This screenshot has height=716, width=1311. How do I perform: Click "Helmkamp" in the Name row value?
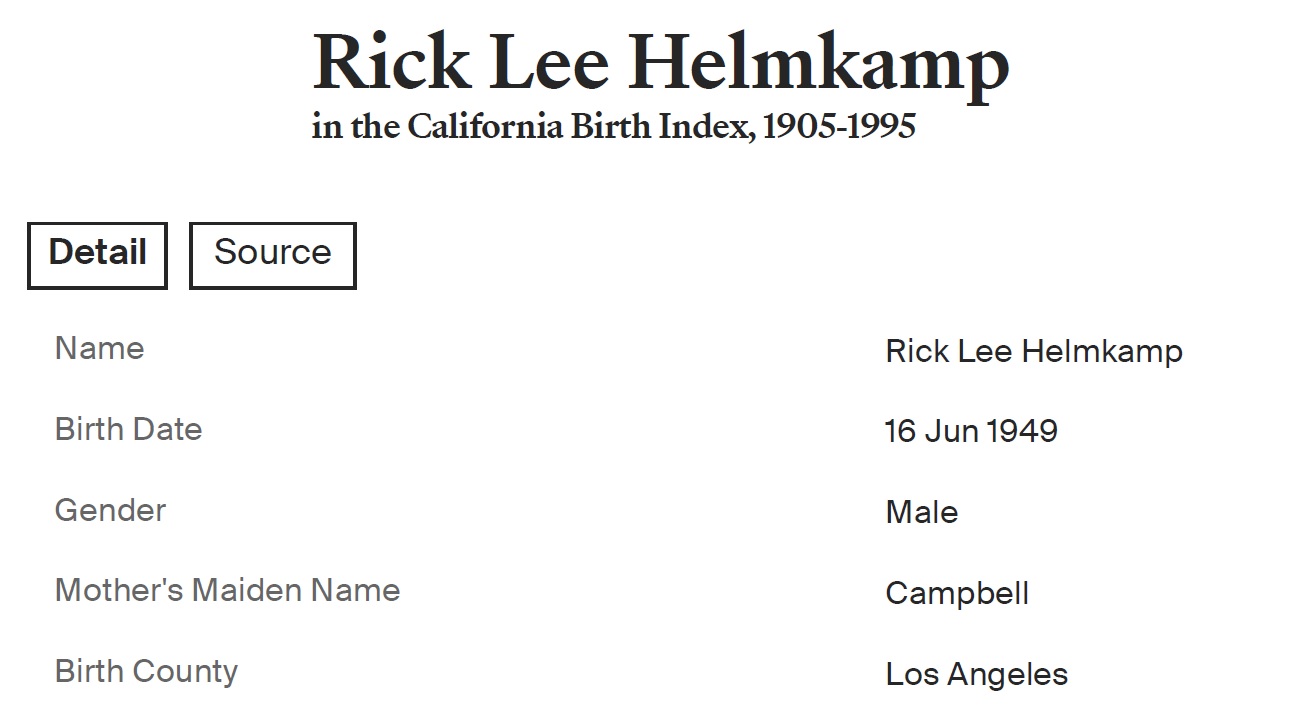tap(1102, 352)
